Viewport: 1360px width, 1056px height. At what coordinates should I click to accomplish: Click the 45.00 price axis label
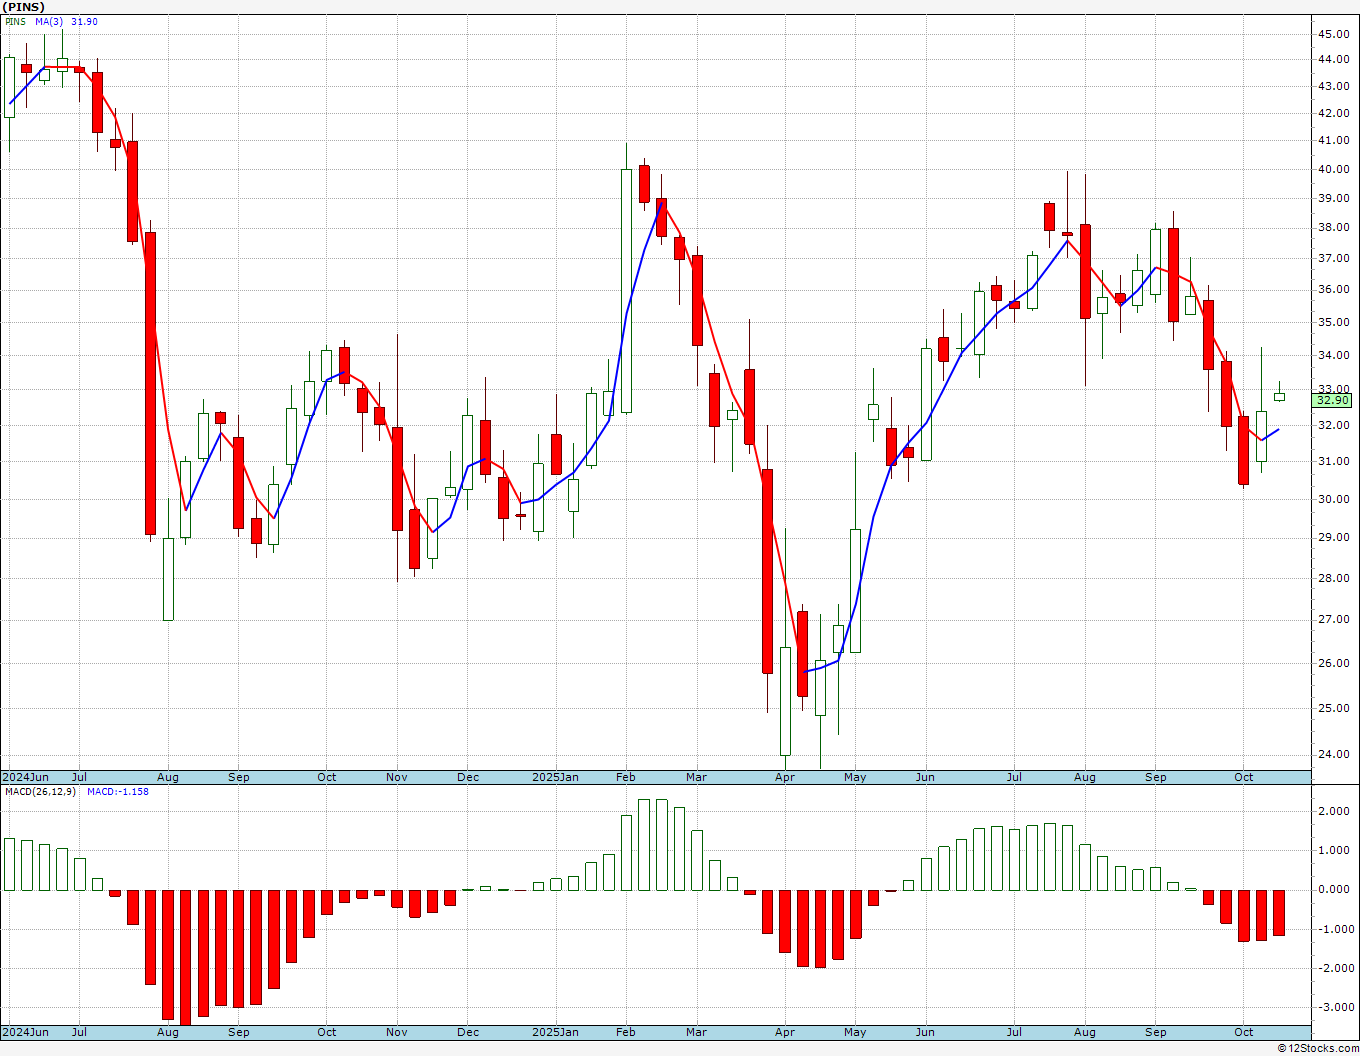pyautogui.click(x=1333, y=34)
